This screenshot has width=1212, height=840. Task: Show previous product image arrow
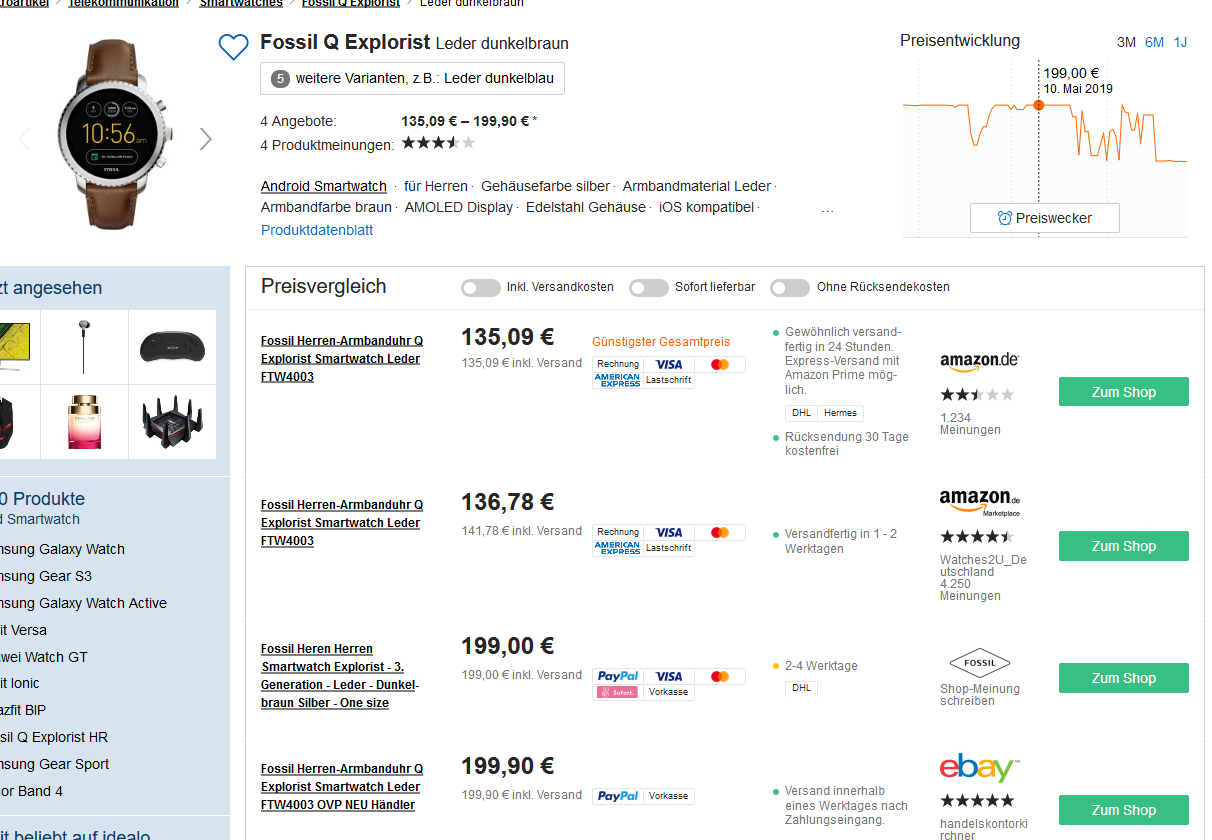pyautogui.click(x=25, y=139)
